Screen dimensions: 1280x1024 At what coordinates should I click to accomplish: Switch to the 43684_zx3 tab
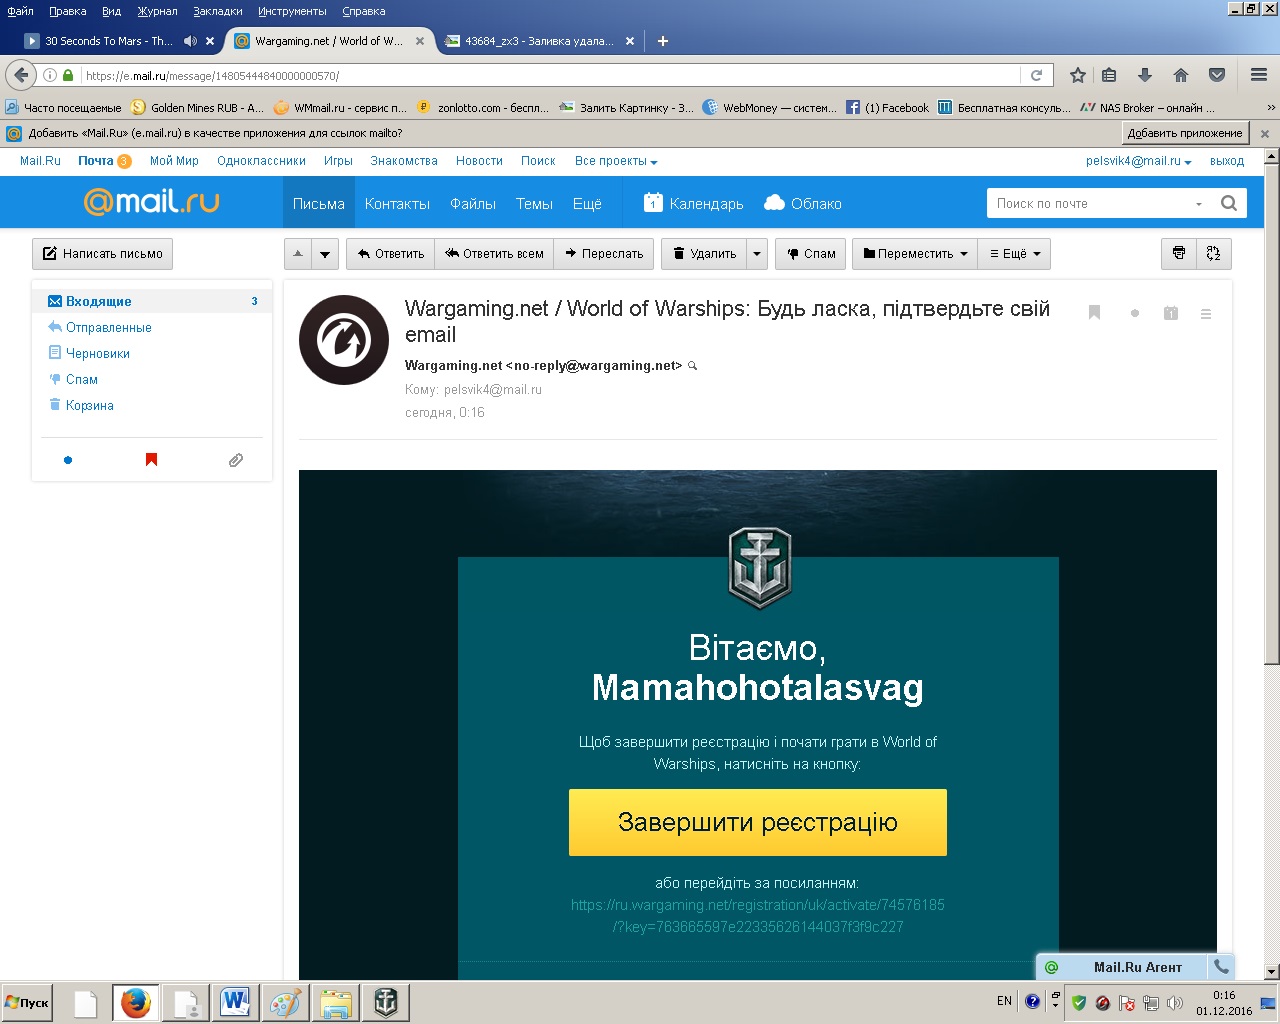pos(539,41)
